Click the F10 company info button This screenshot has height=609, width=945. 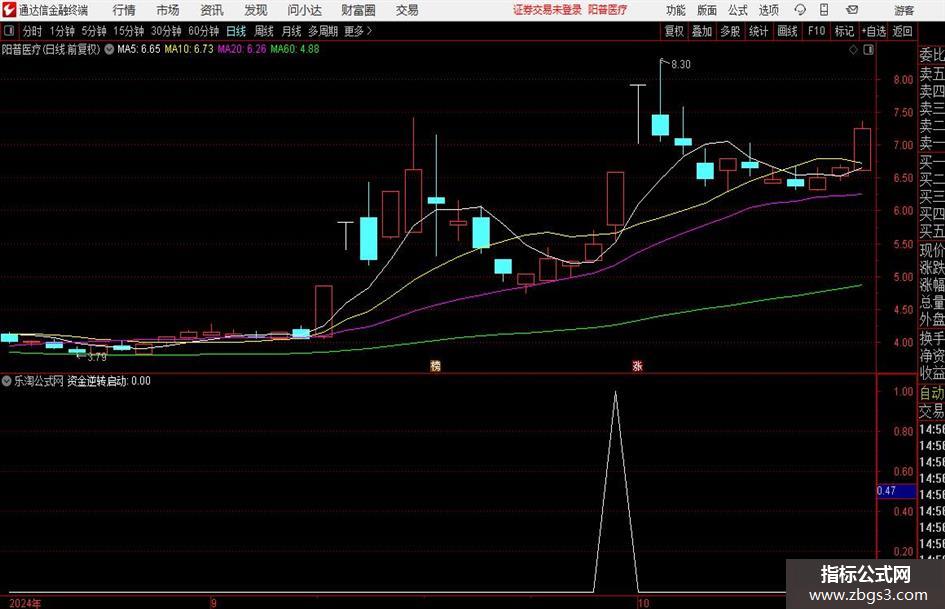[816, 31]
